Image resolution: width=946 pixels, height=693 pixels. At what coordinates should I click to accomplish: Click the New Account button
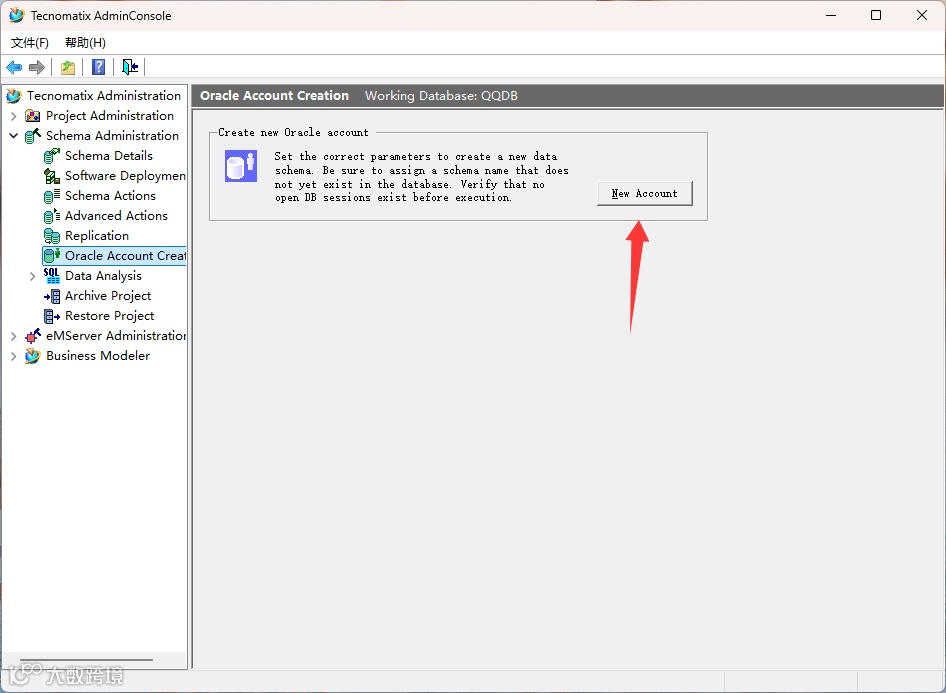click(x=644, y=194)
